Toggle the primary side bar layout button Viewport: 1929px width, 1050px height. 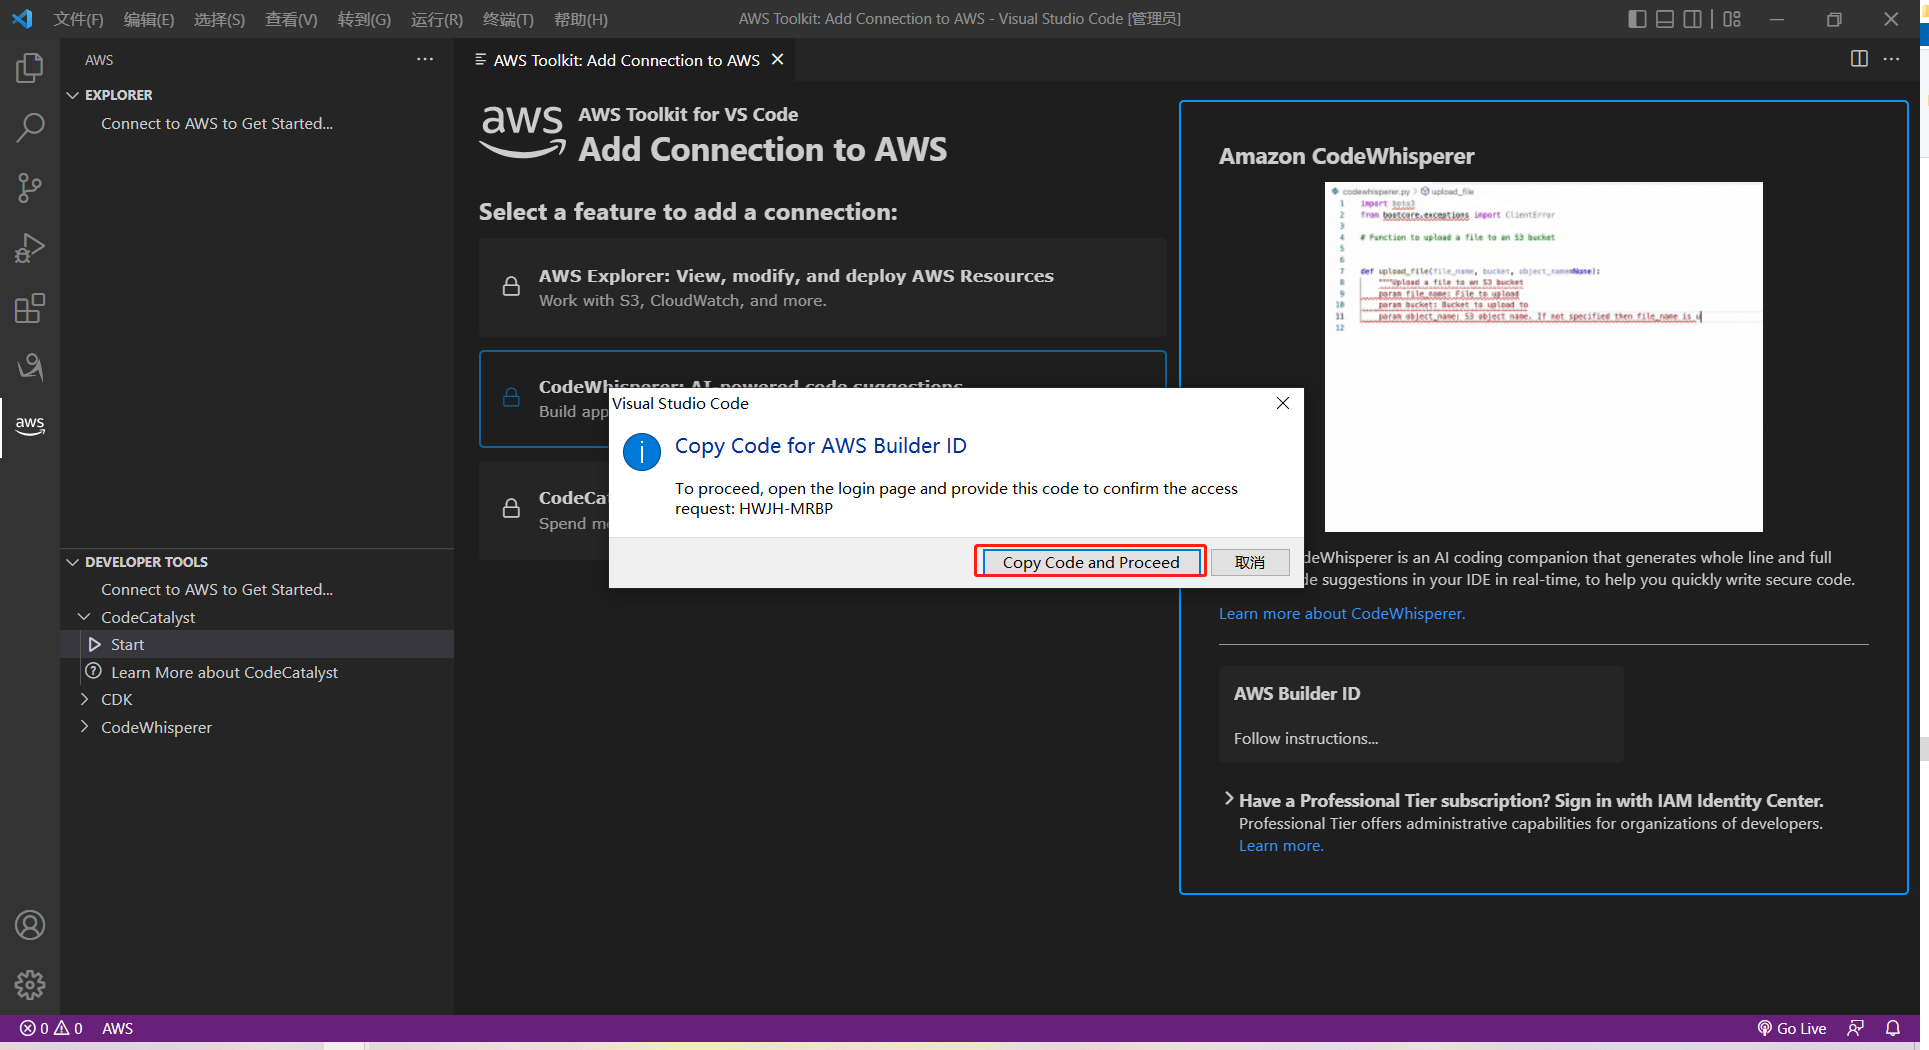coord(1637,19)
